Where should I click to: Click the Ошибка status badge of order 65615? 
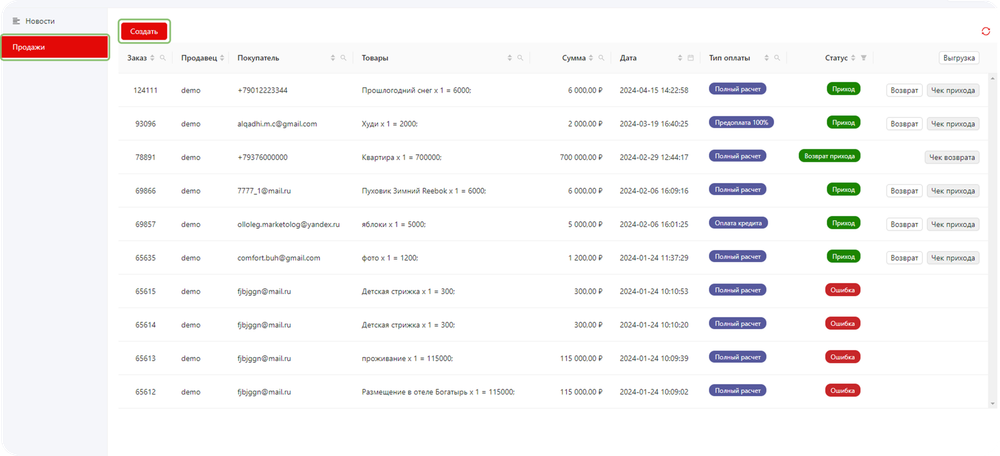click(843, 290)
